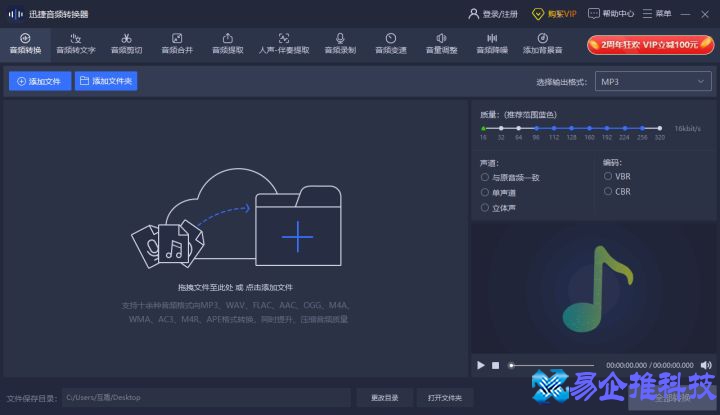Click the quality slider 256 marker
Screen dimensions: 720x415
pos(642,129)
